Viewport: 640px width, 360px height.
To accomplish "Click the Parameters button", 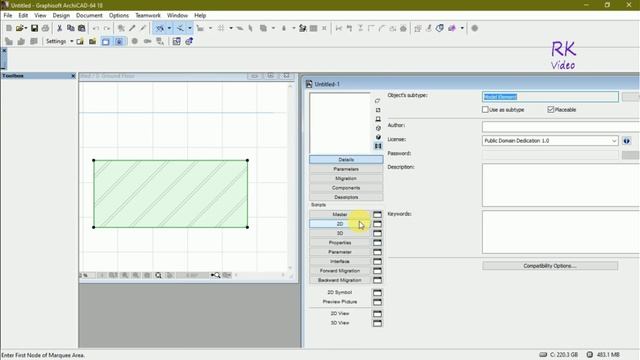I will click(x=346, y=169).
